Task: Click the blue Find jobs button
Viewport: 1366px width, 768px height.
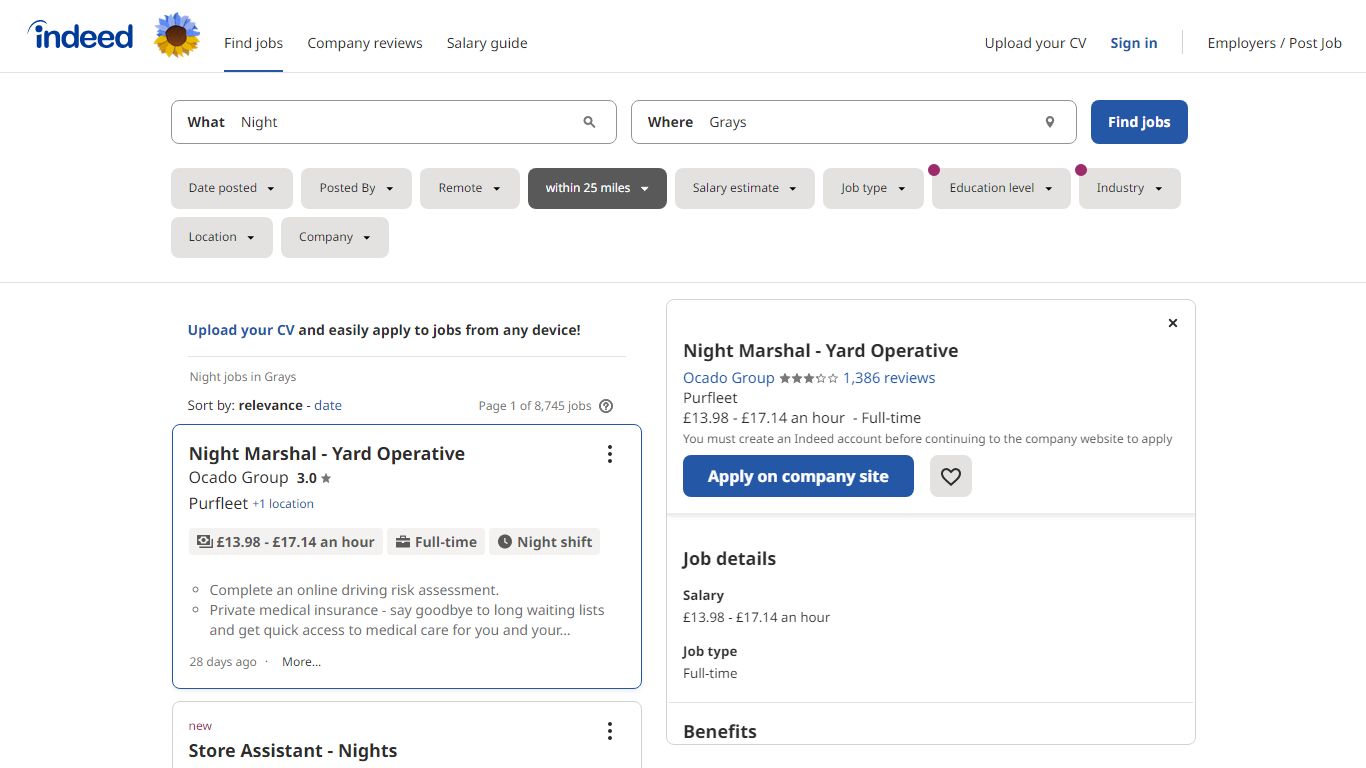Action: click(1139, 122)
